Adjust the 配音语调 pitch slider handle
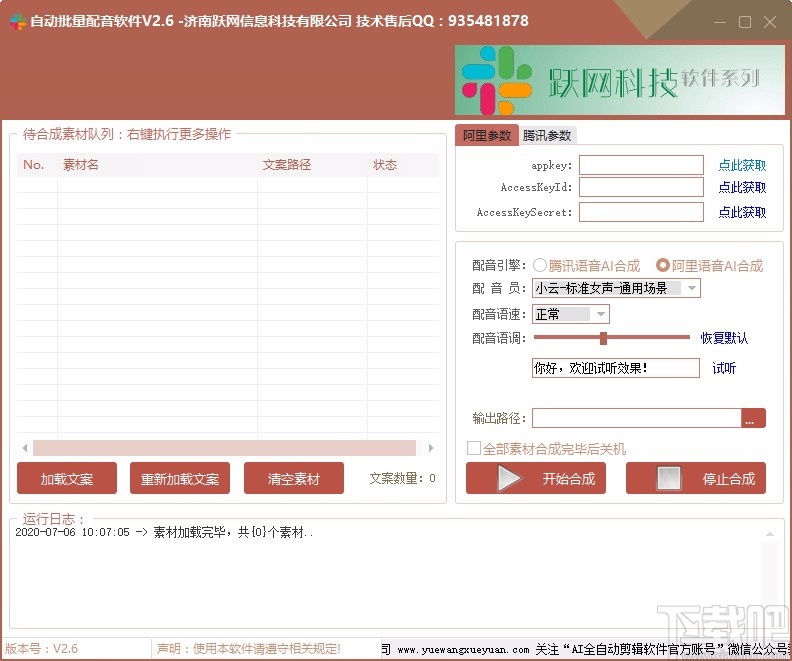The height and width of the screenshot is (661, 792). pos(603,338)
